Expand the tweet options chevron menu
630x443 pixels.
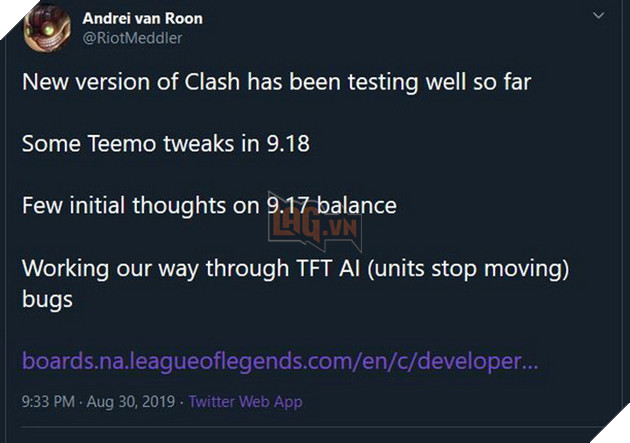pos(598,17)
